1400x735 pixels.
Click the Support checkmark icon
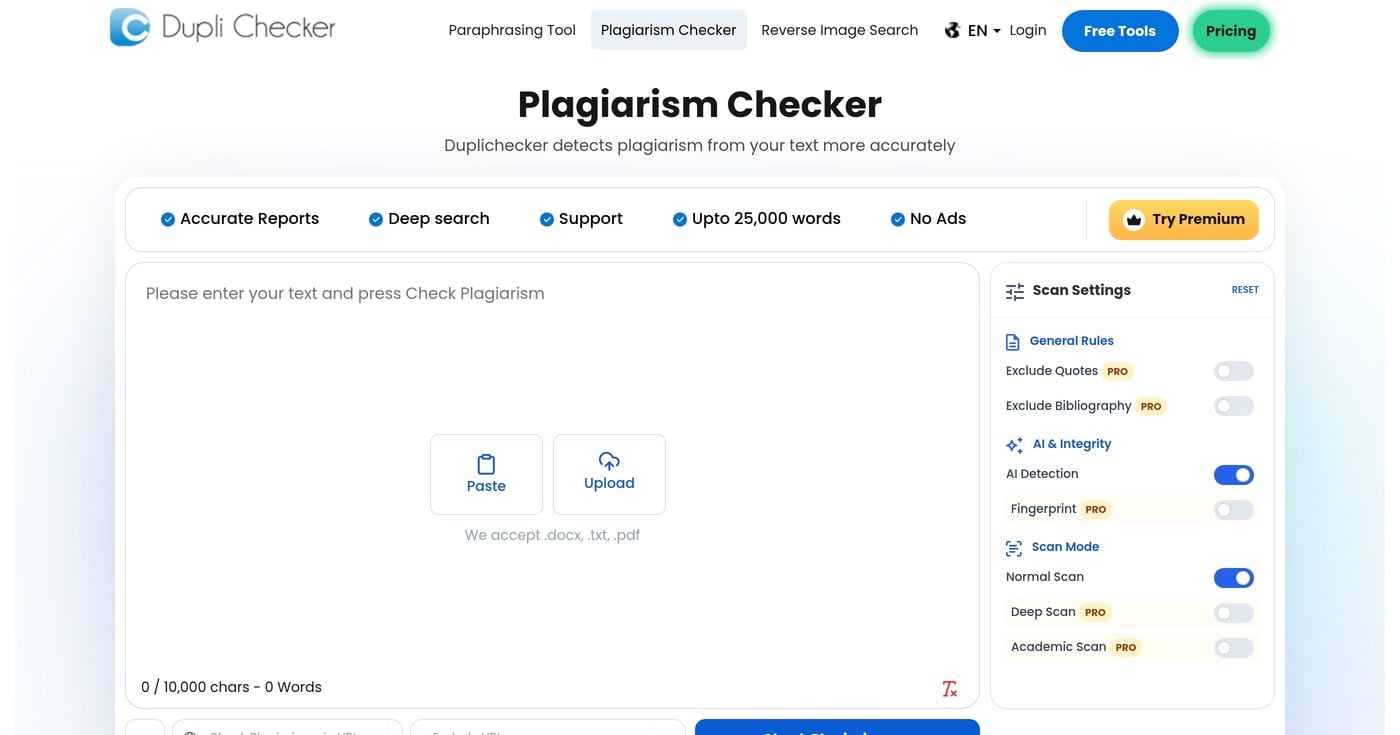click(547, 219)
